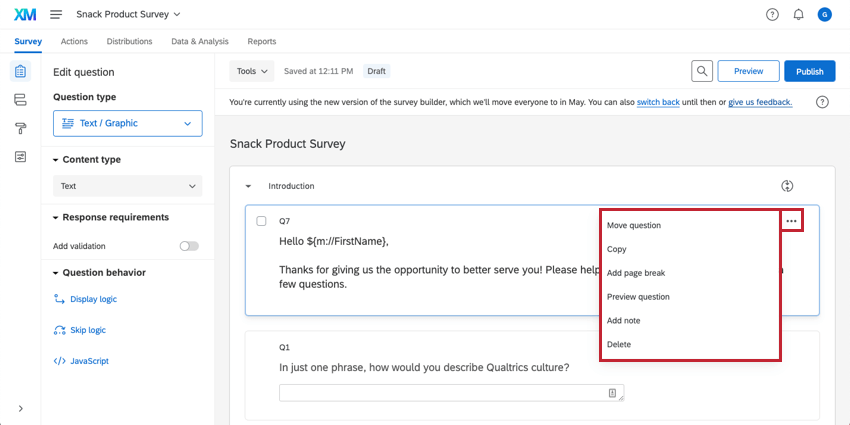Open the Content type Text dropdown

pos(128,186)
